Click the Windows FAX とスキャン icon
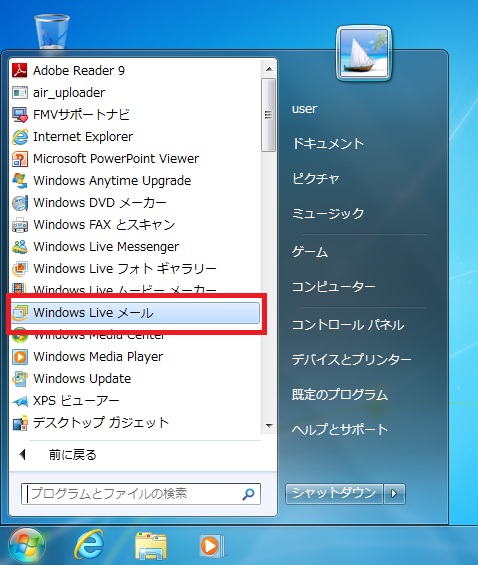The width and height of the screenshot is (478, 565). 19,225
